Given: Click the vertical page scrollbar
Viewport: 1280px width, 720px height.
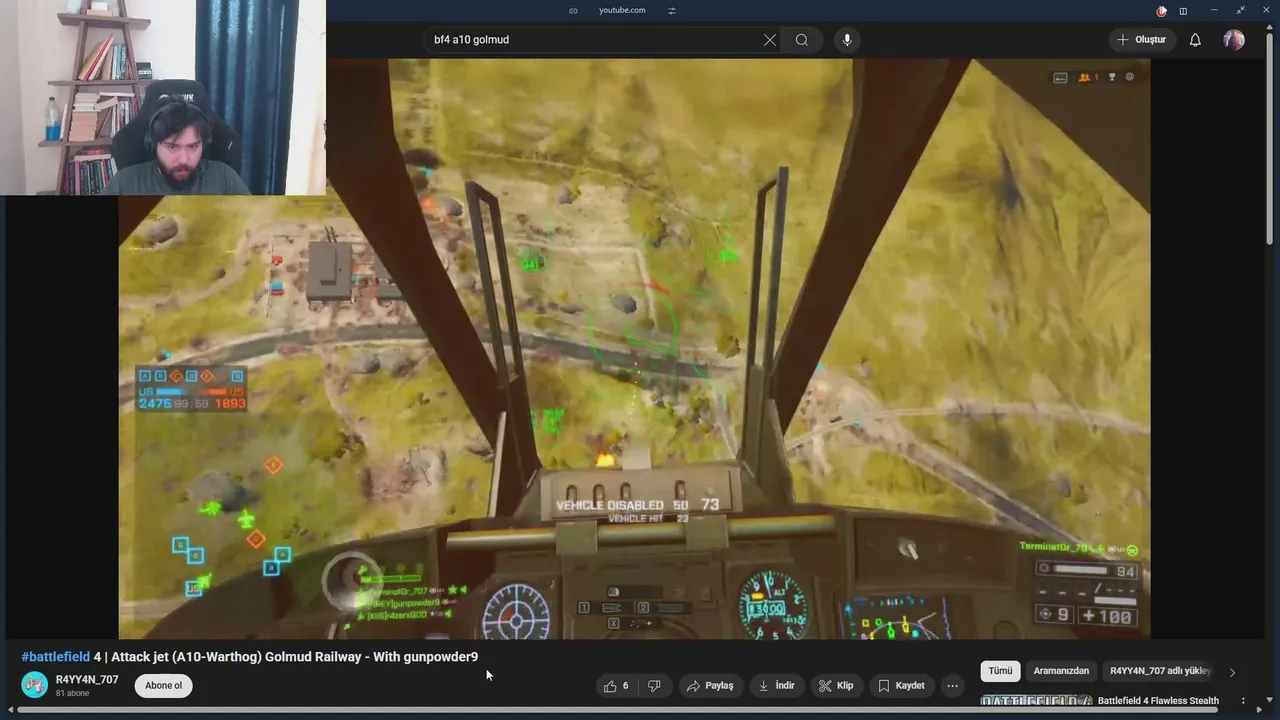Looking at the screenshot, I should point(1270,137).
